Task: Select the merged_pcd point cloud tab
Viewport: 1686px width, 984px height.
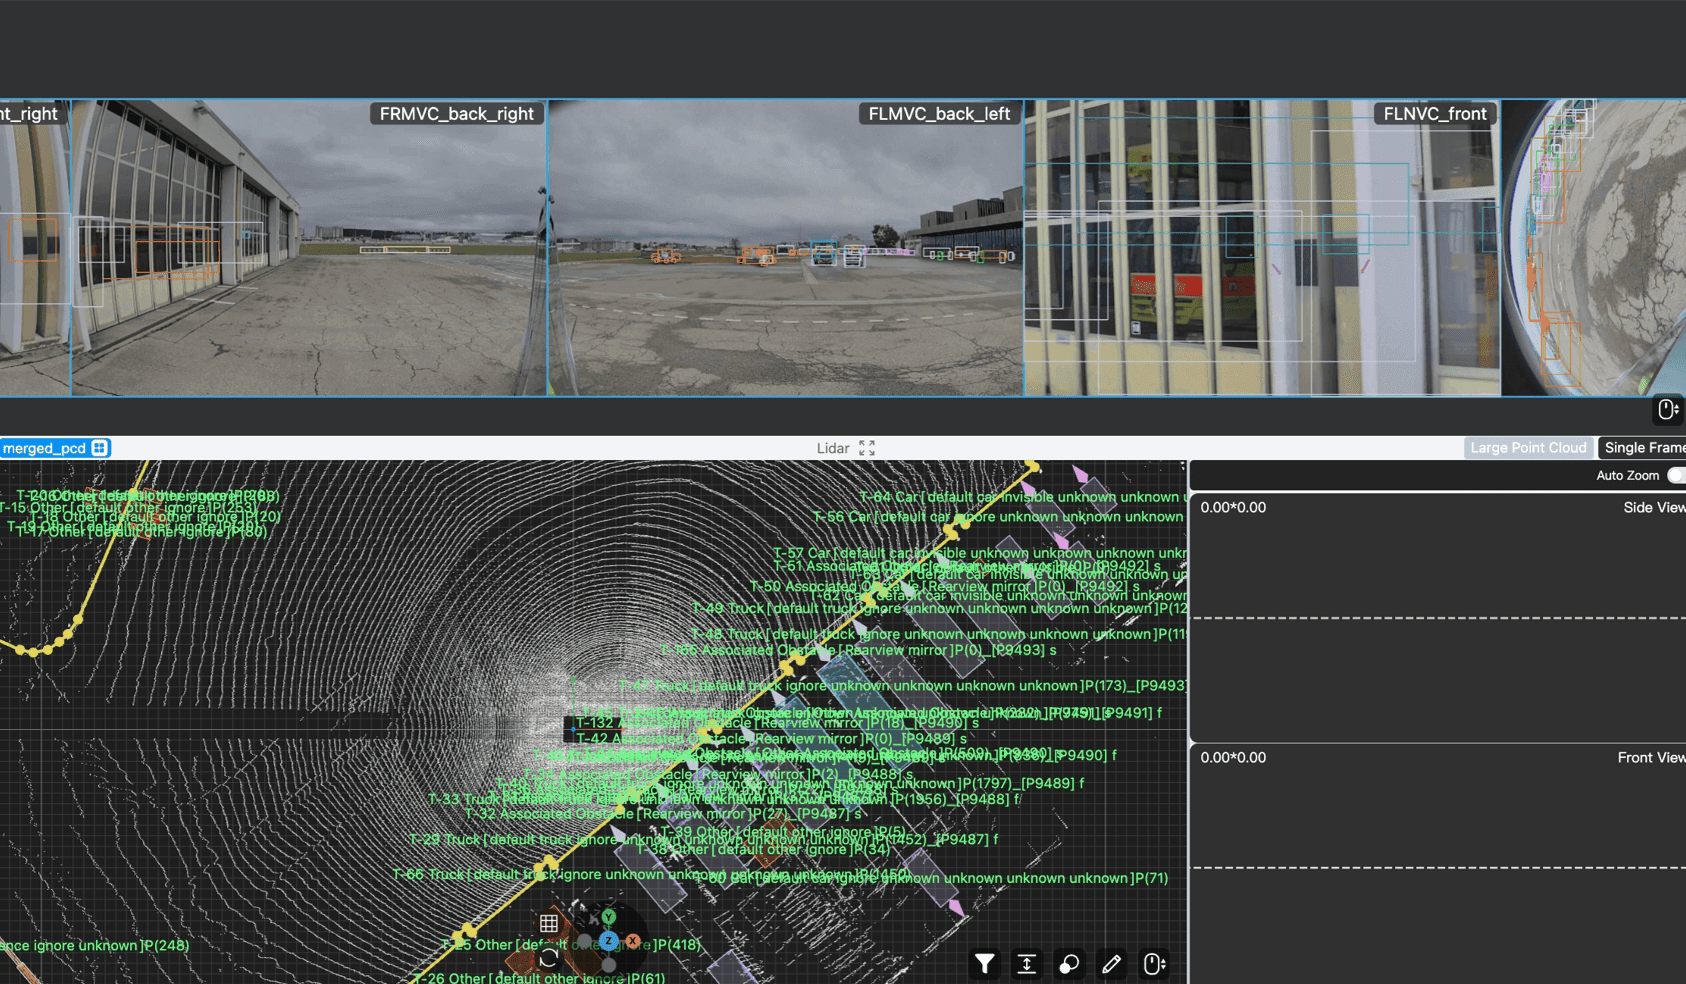Action: coord(44,448)
